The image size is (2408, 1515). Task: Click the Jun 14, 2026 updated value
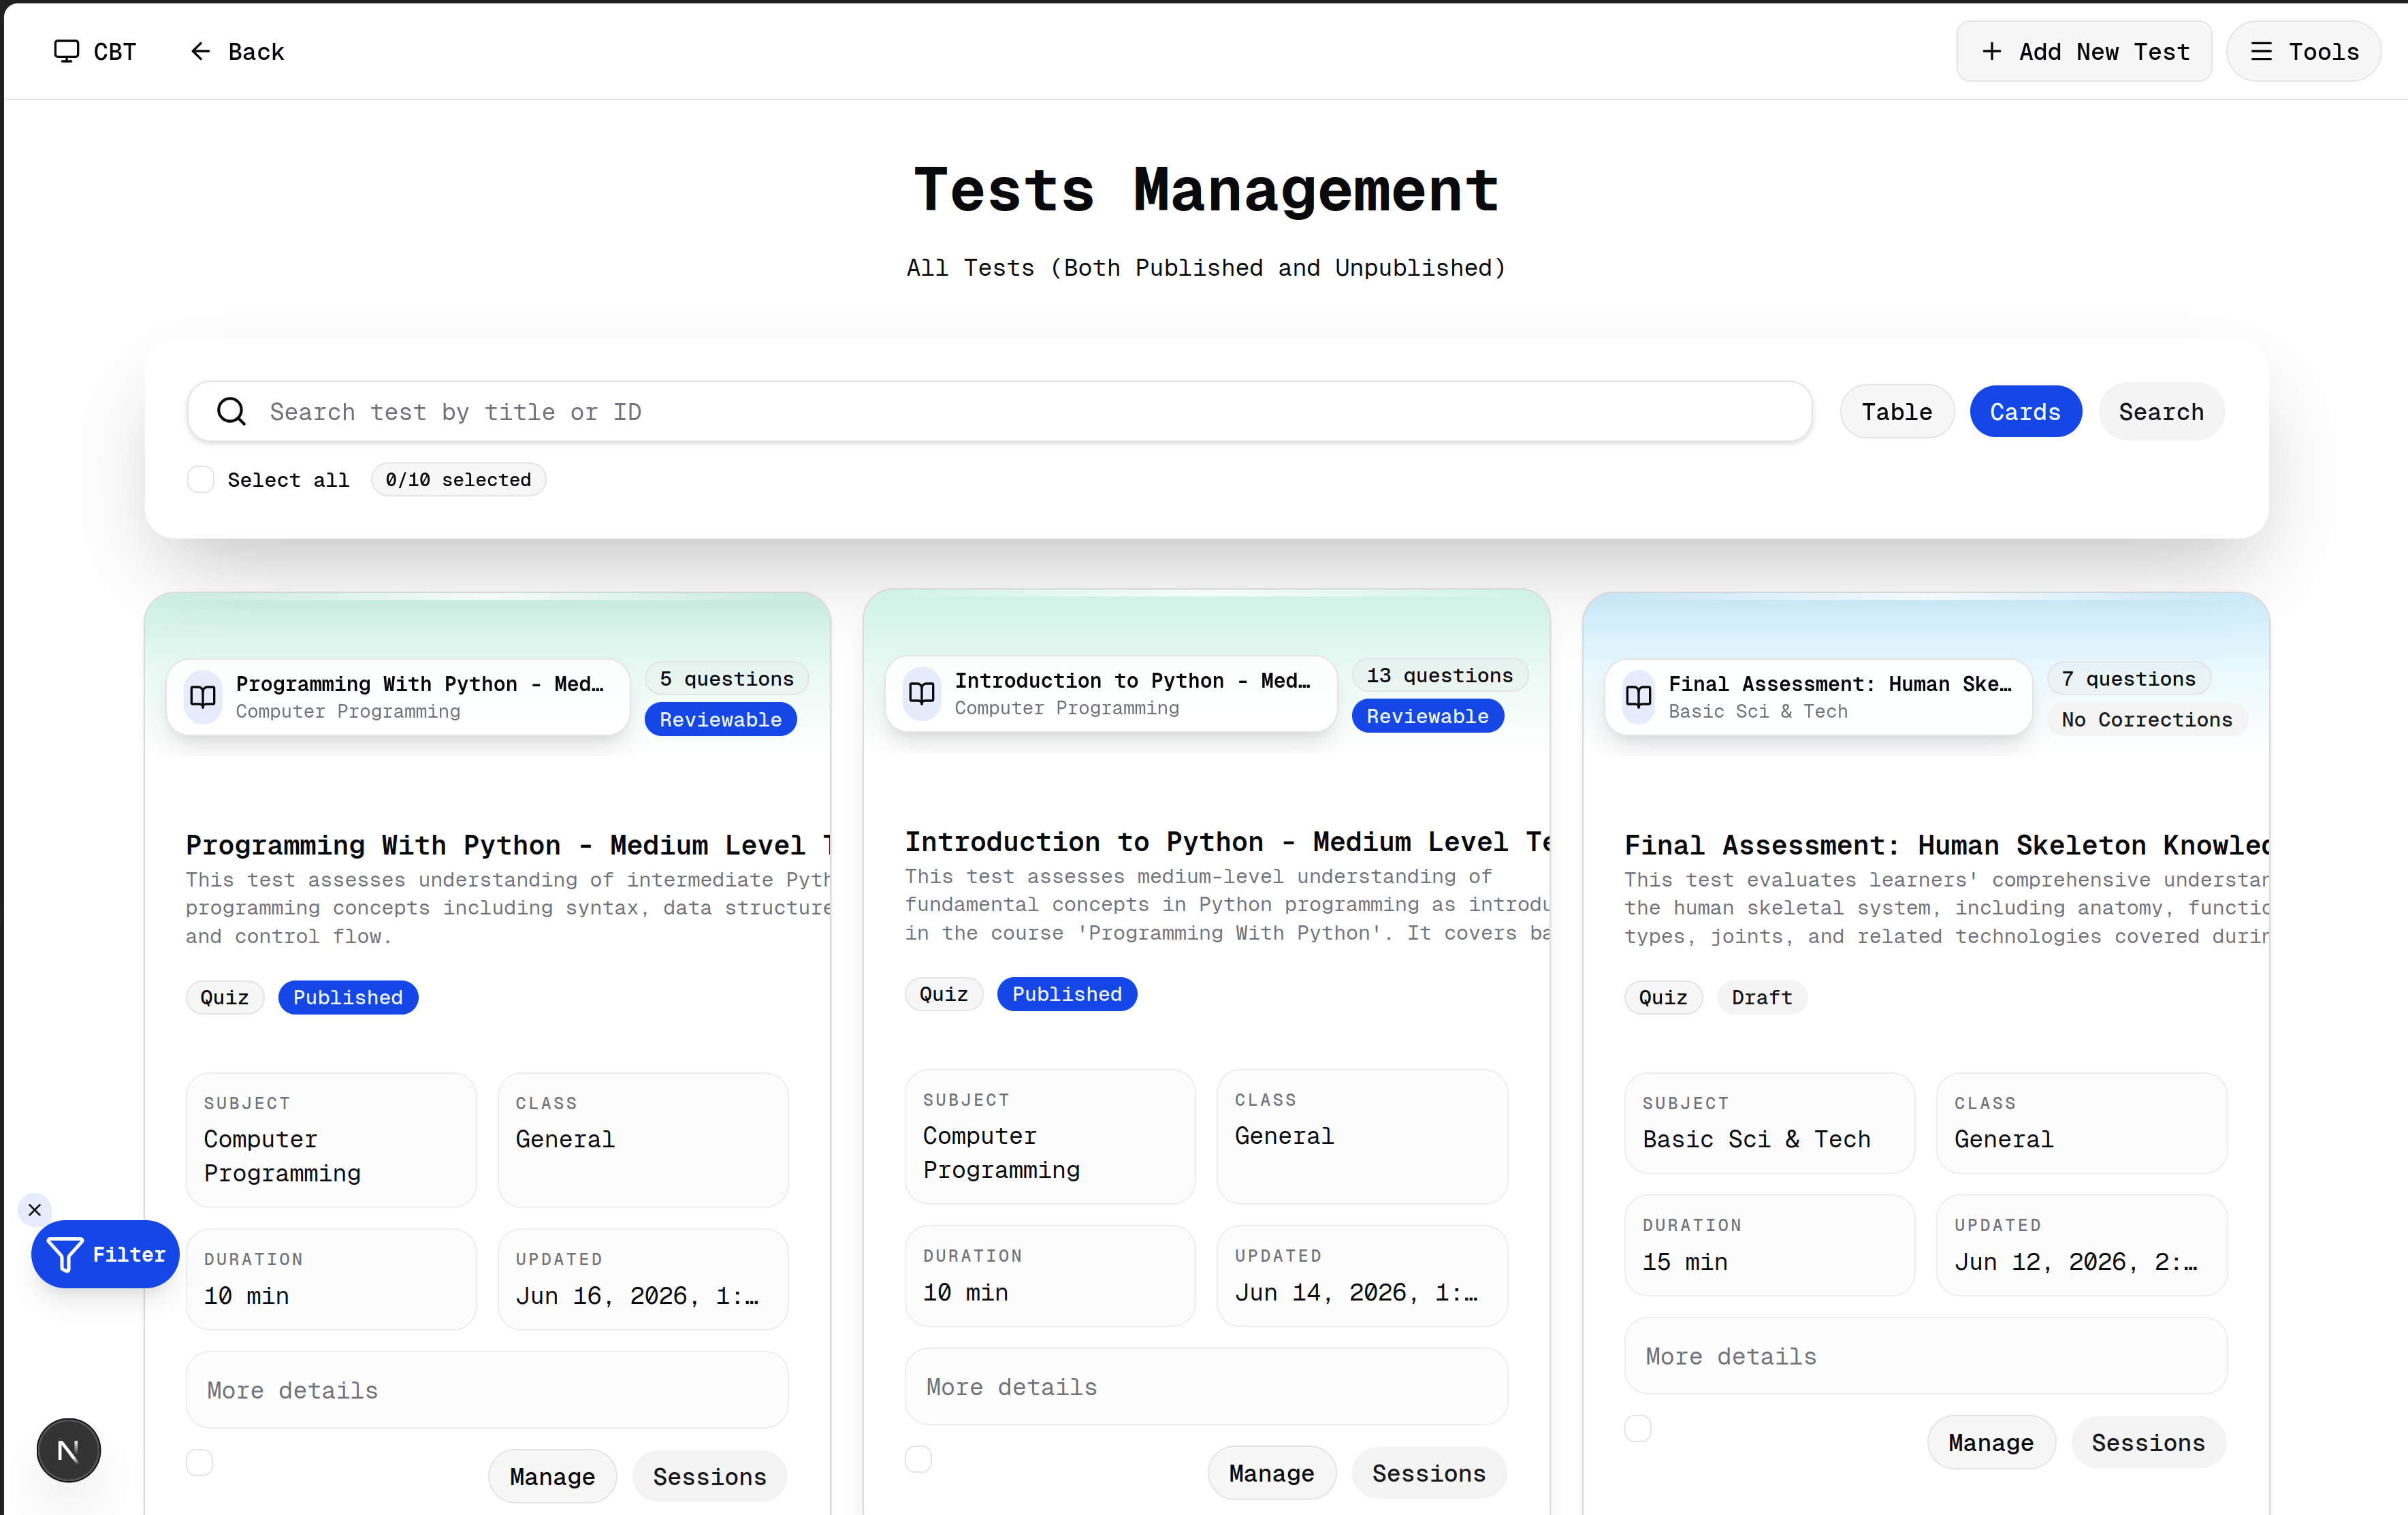pos(1356,1292)
